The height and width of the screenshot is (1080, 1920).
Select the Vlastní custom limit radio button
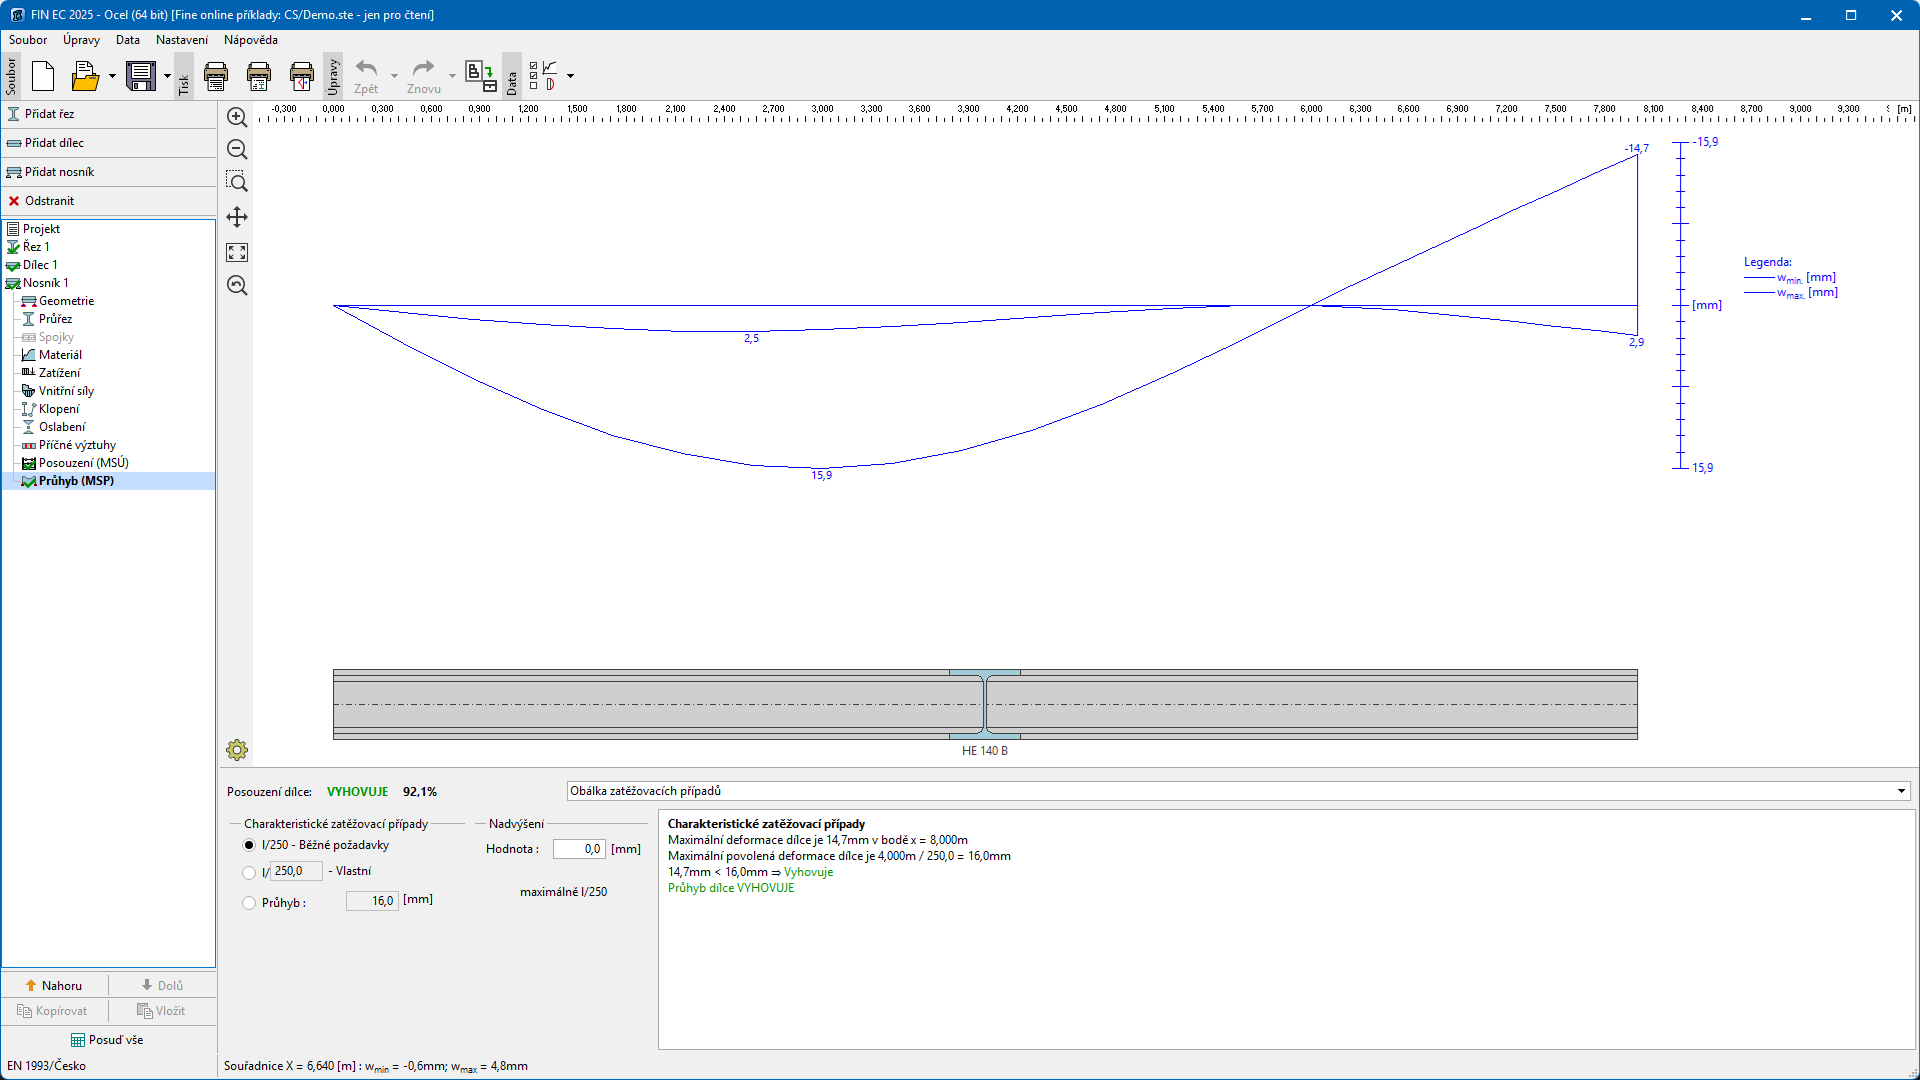tap(249, 872)
